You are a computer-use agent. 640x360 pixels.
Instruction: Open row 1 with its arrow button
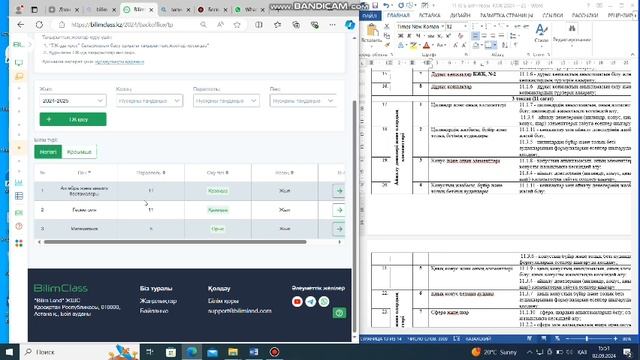[339, 191]
